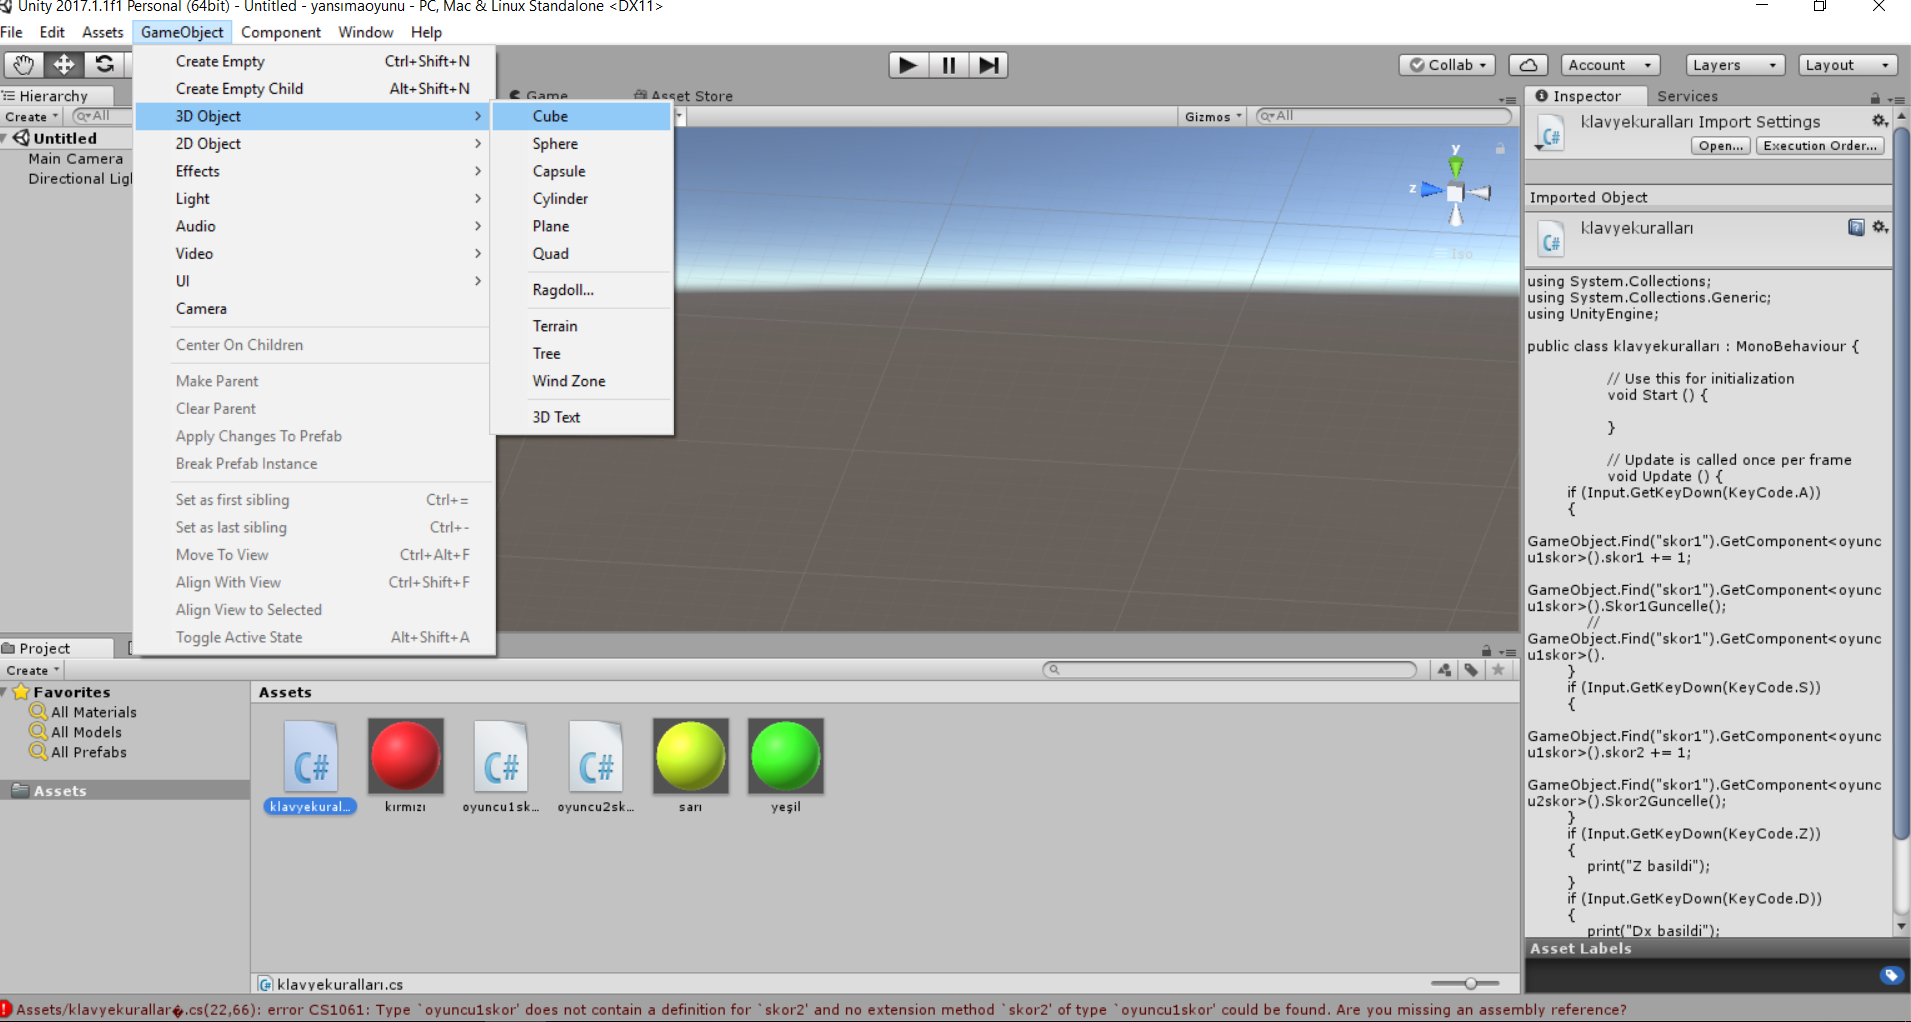Toggle the scene gizmo lock
1911x1022 pixels.
[1500, 149]
